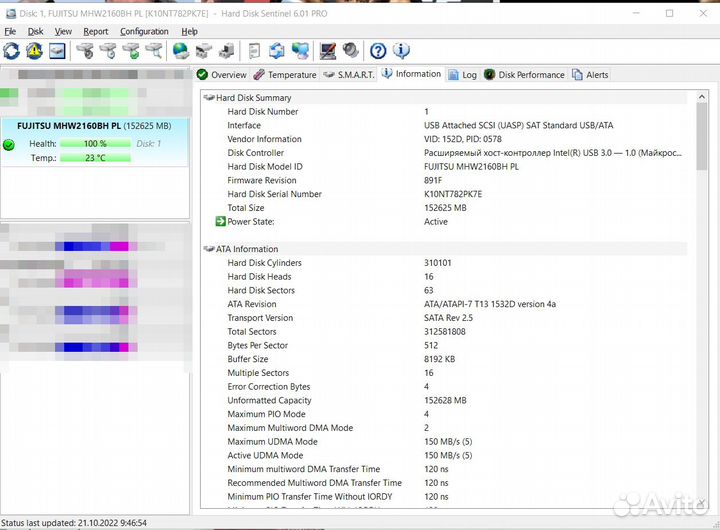Click the VID: 152D, PID: 0578 value
The image size is (720, 530).
[x=462, y=139]
